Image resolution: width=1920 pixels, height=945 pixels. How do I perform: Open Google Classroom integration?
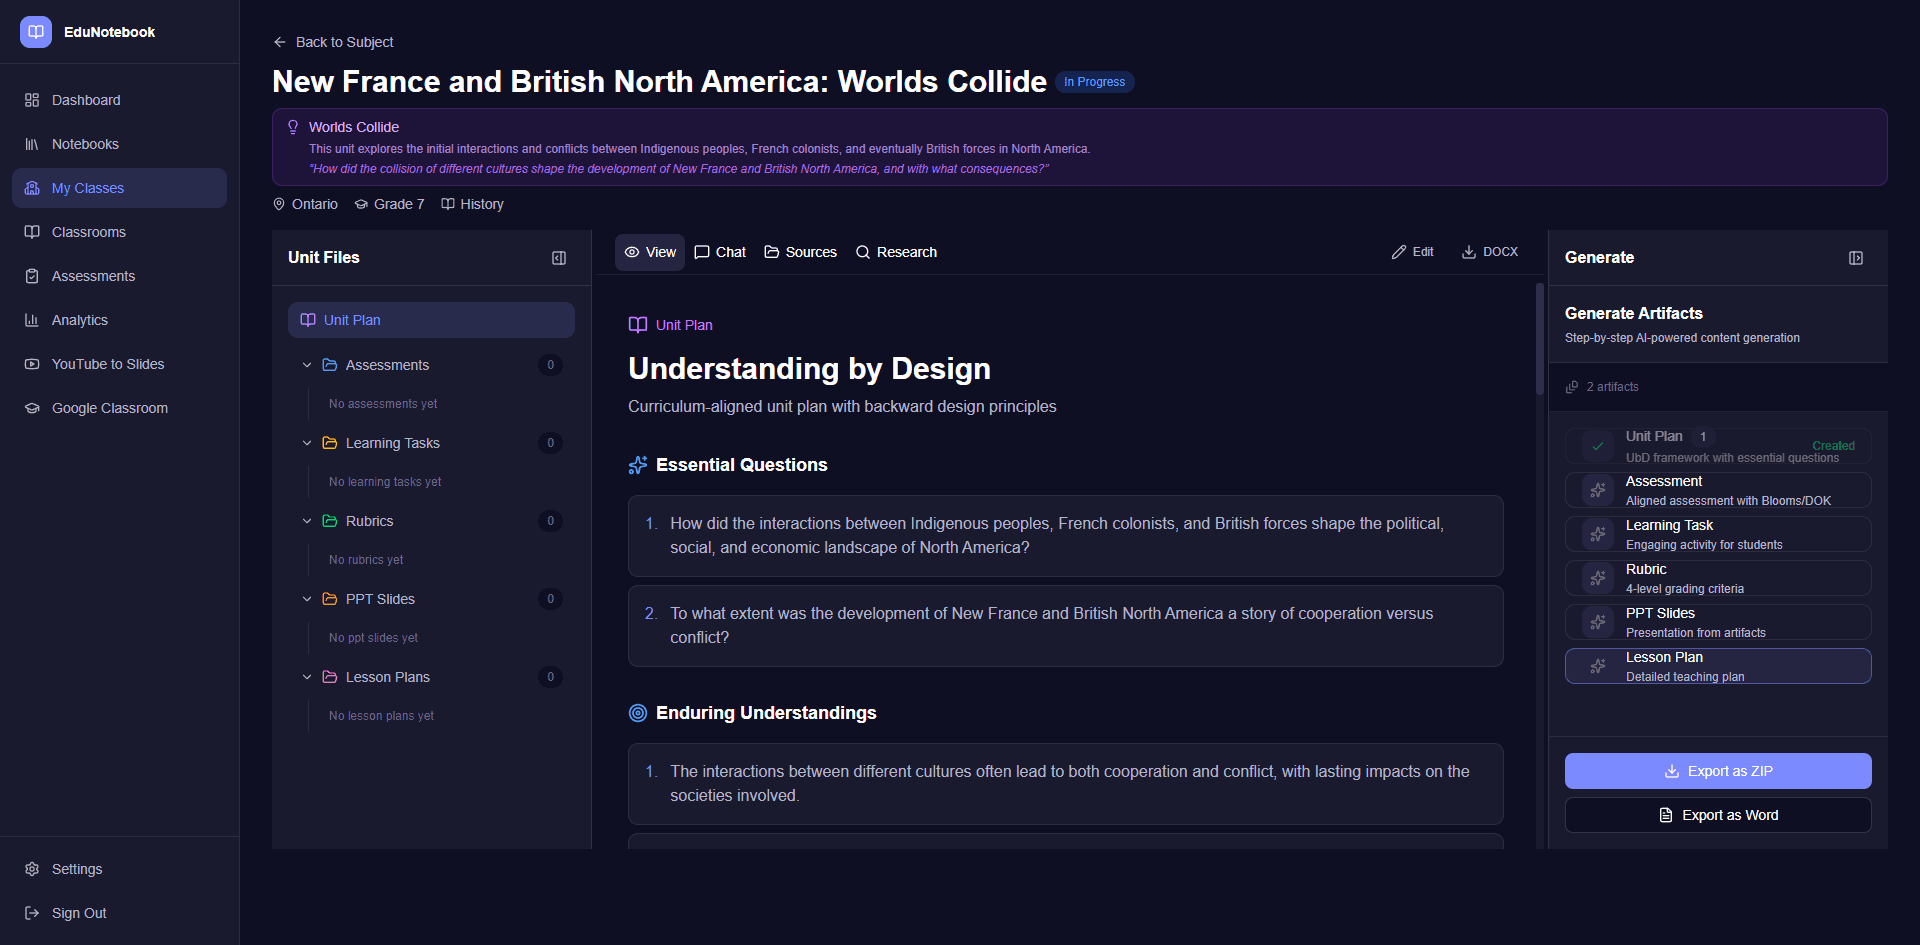coord(110,407)
